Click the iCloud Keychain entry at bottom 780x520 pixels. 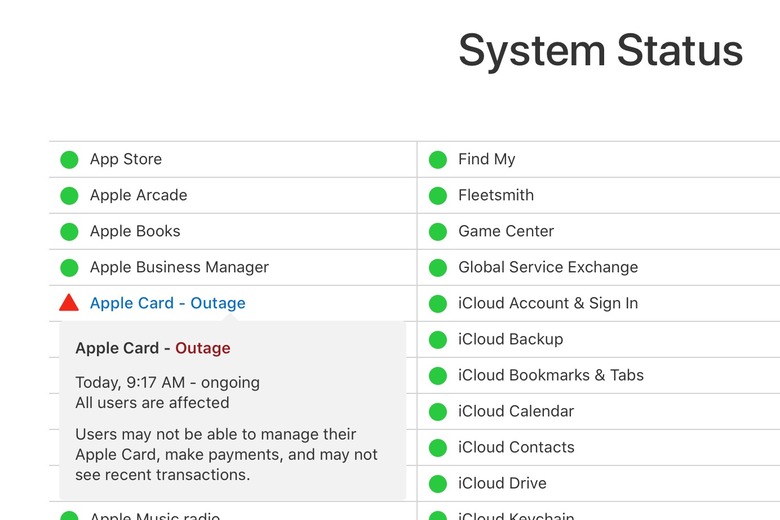pos(516,516)
